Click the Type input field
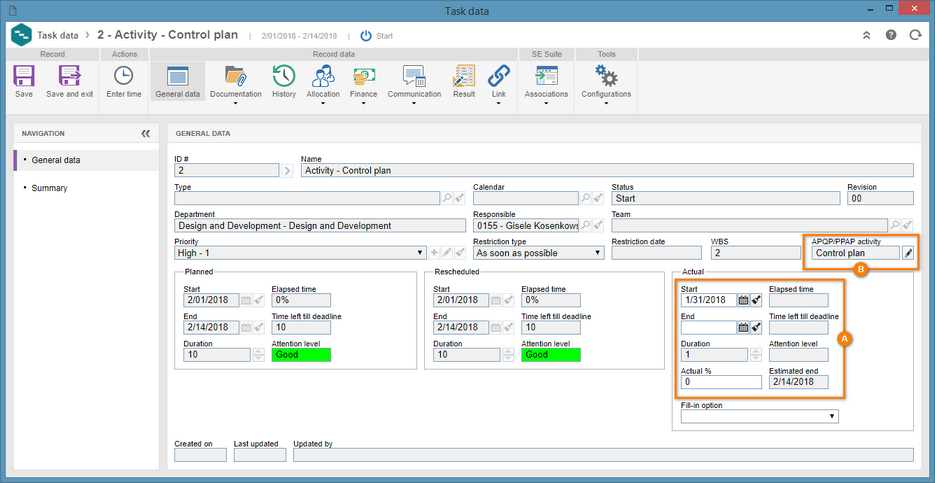935x483 pixels. click(x=307, y=199)
